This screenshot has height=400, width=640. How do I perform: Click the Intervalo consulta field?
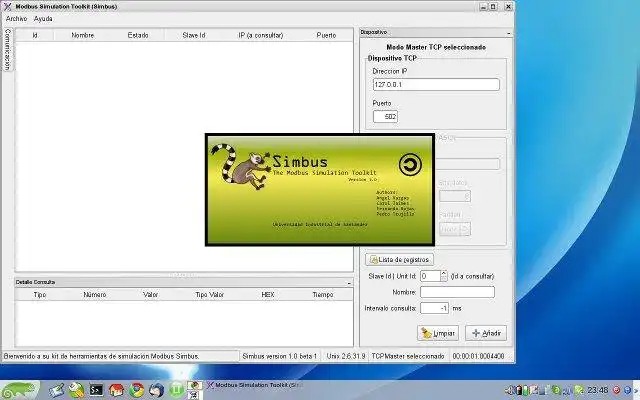[435, 308]
